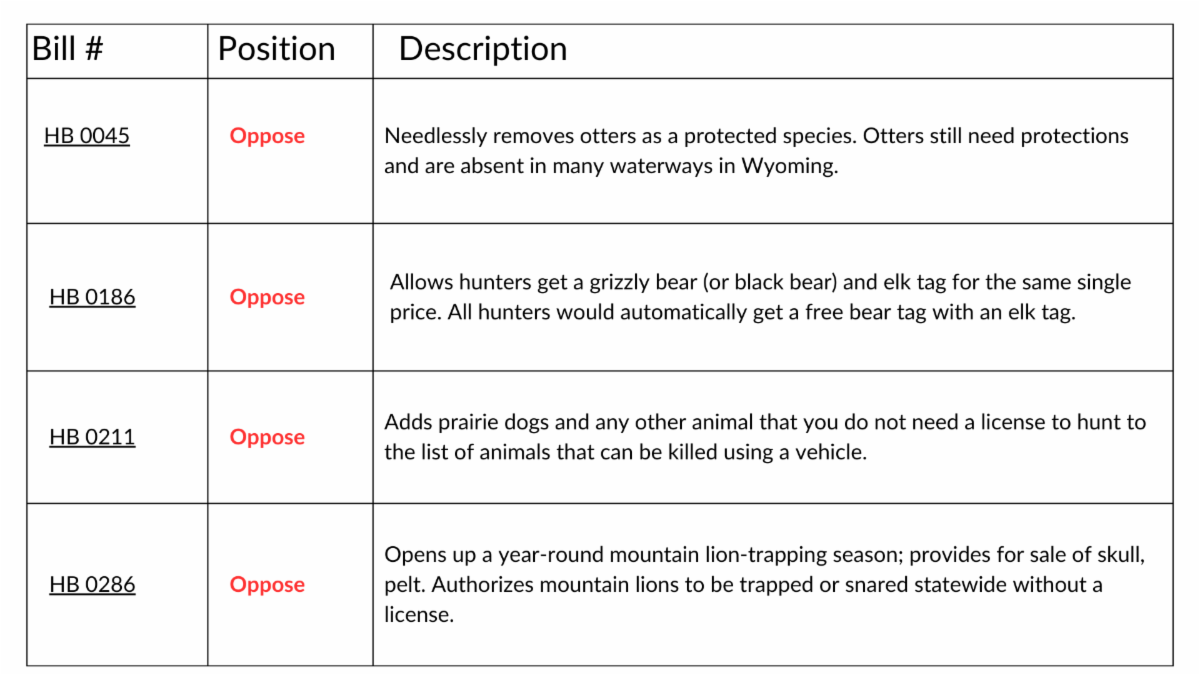Follow the HB 0211 bill link

[92, 437]
